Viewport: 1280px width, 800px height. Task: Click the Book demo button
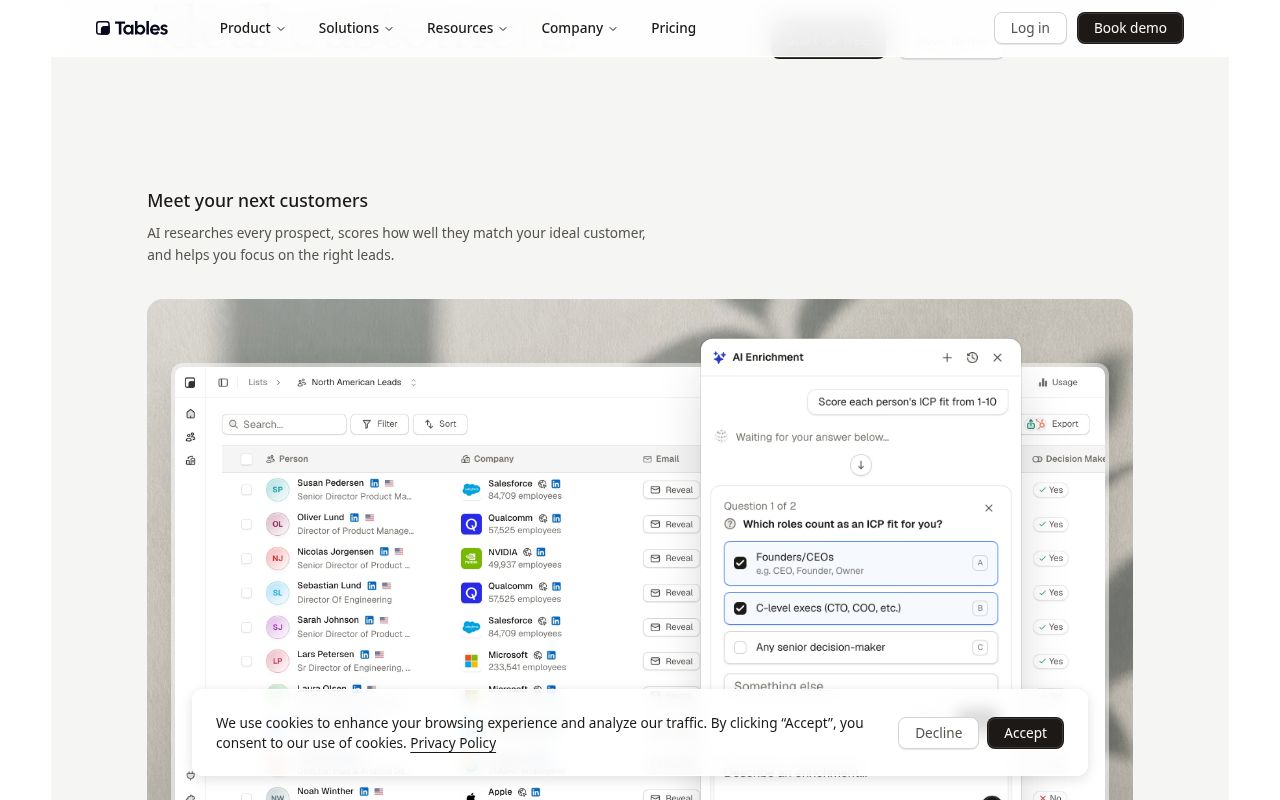coord(1130,28)
